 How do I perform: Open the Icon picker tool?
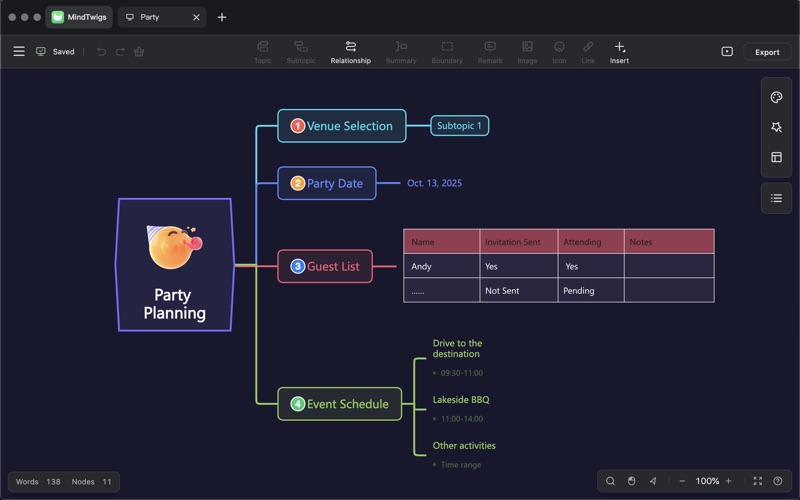pos(559,53)
